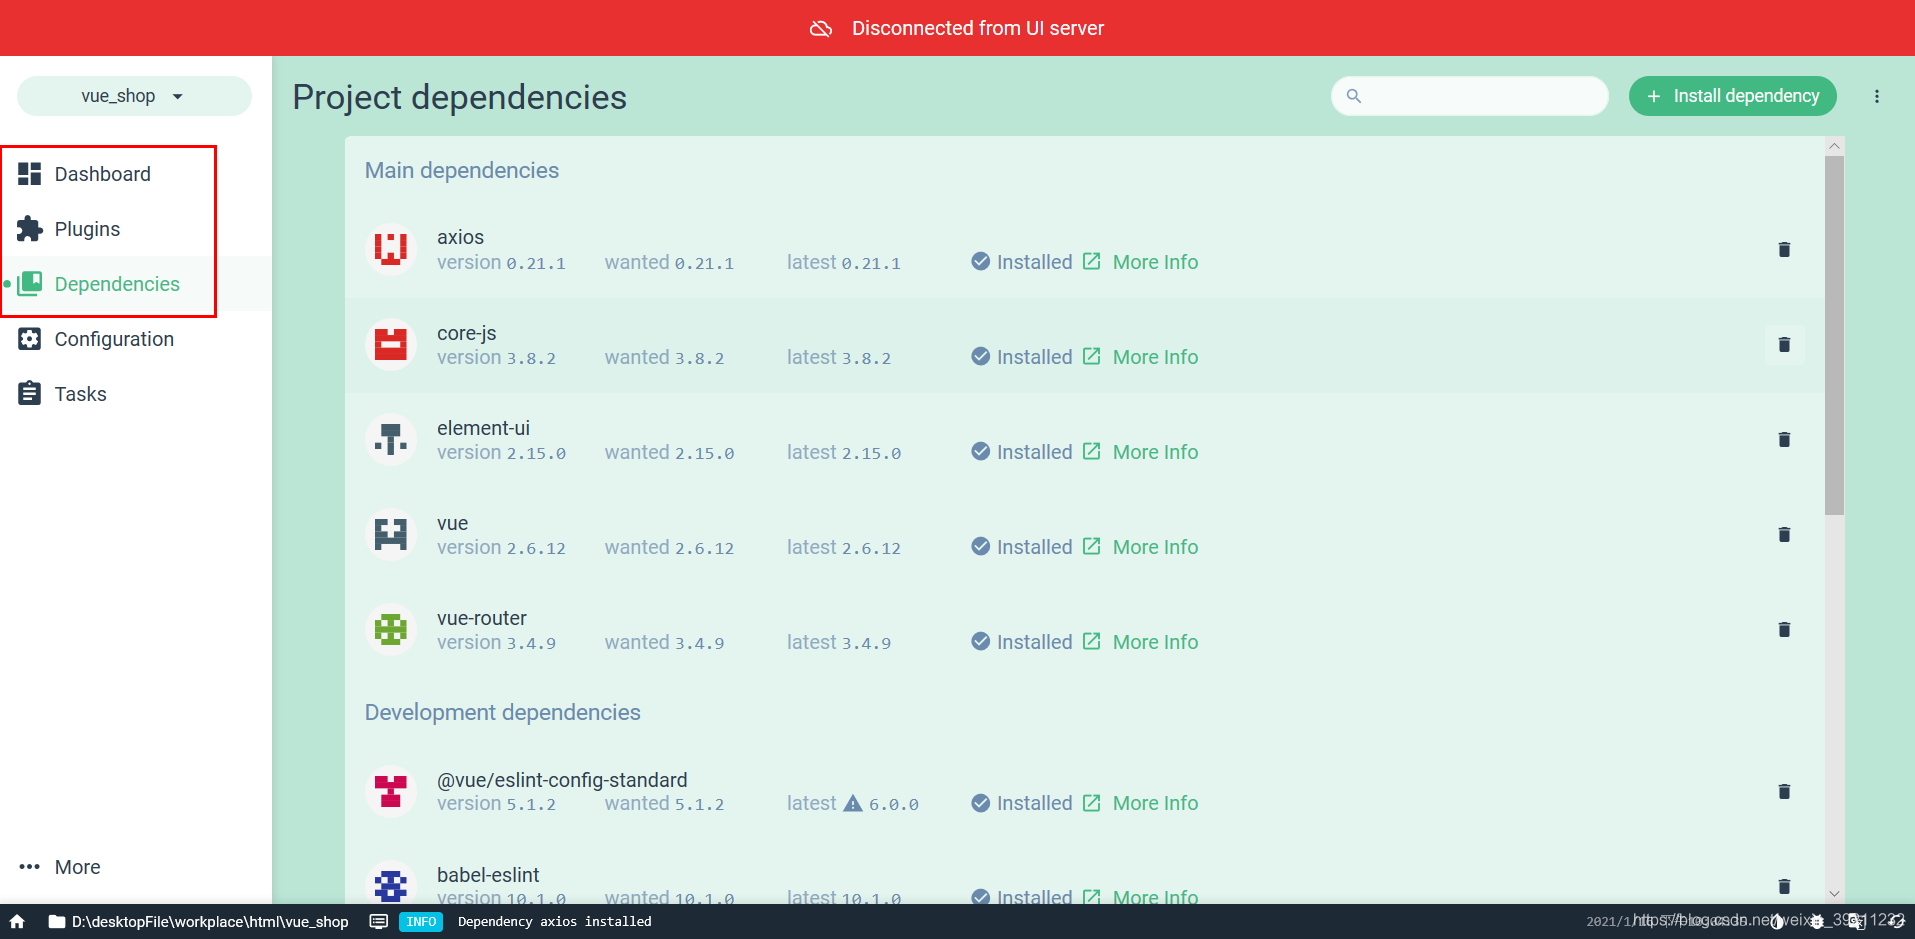The width and height of the screenshot is (1915, 939).
Task: Uninstall axios with its trash icon
Action: (x=1784, y=249)
